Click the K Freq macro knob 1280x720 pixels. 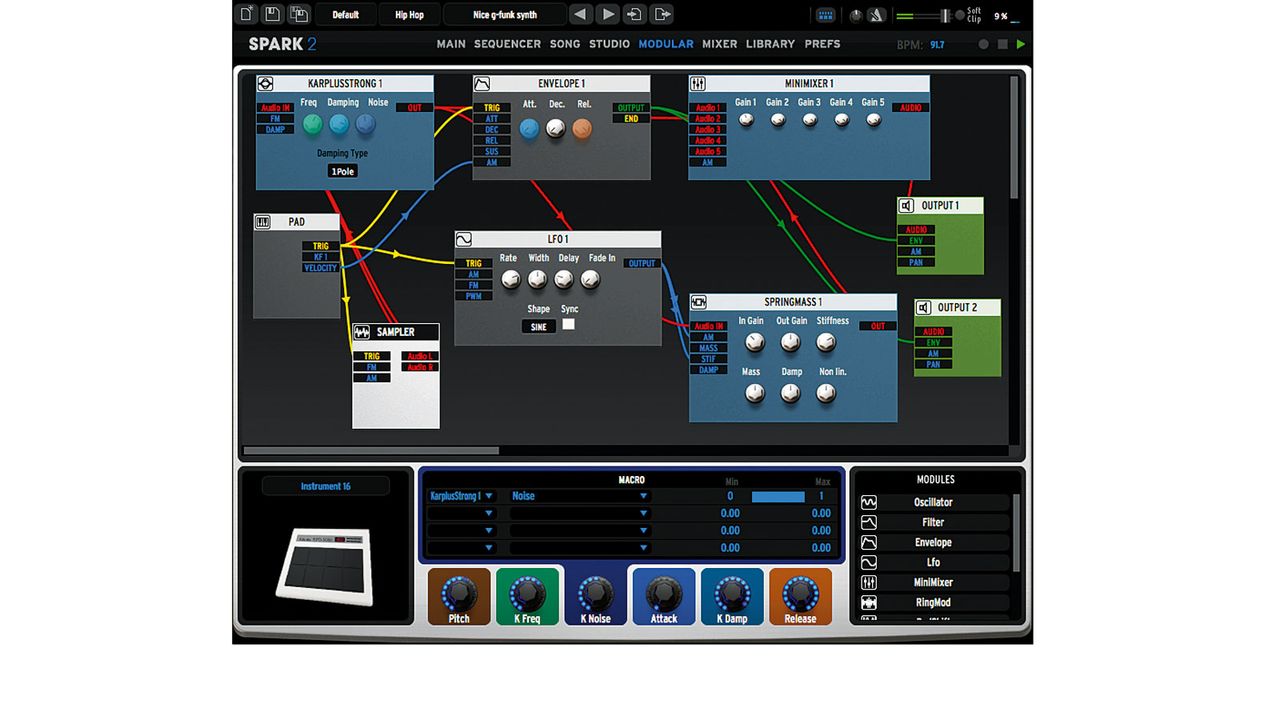click(x=527, y=594)
